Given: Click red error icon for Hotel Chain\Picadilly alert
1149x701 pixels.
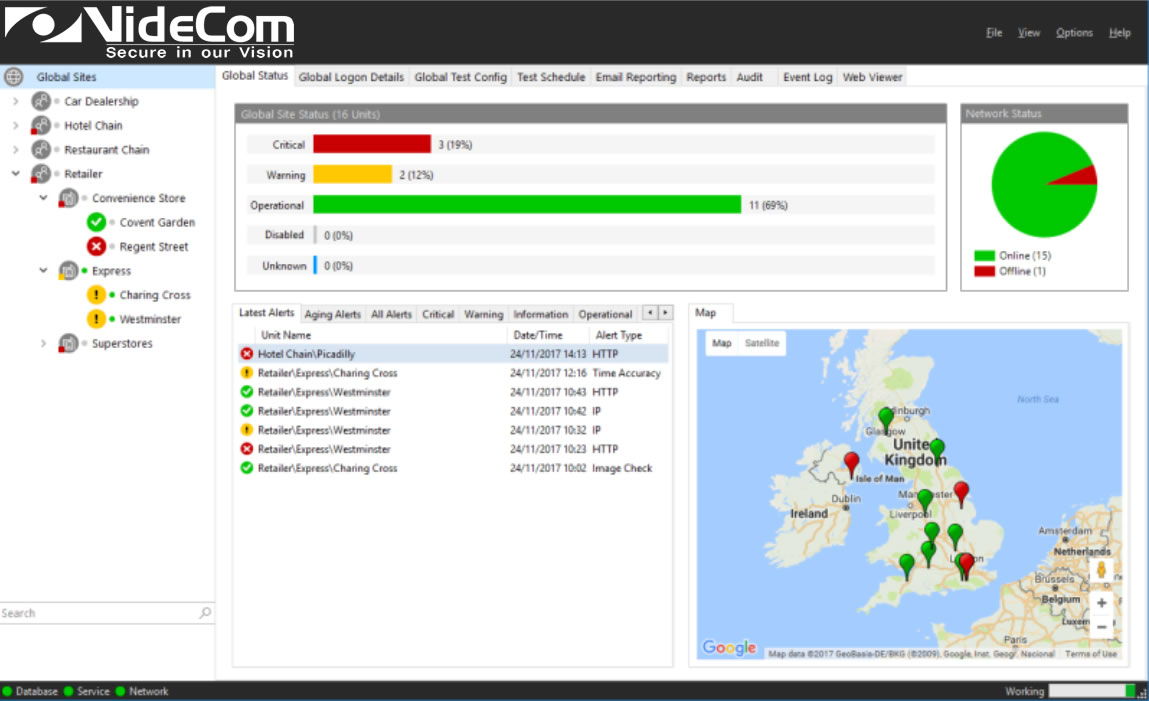Looking at the screenshot, I should point(247,354).
